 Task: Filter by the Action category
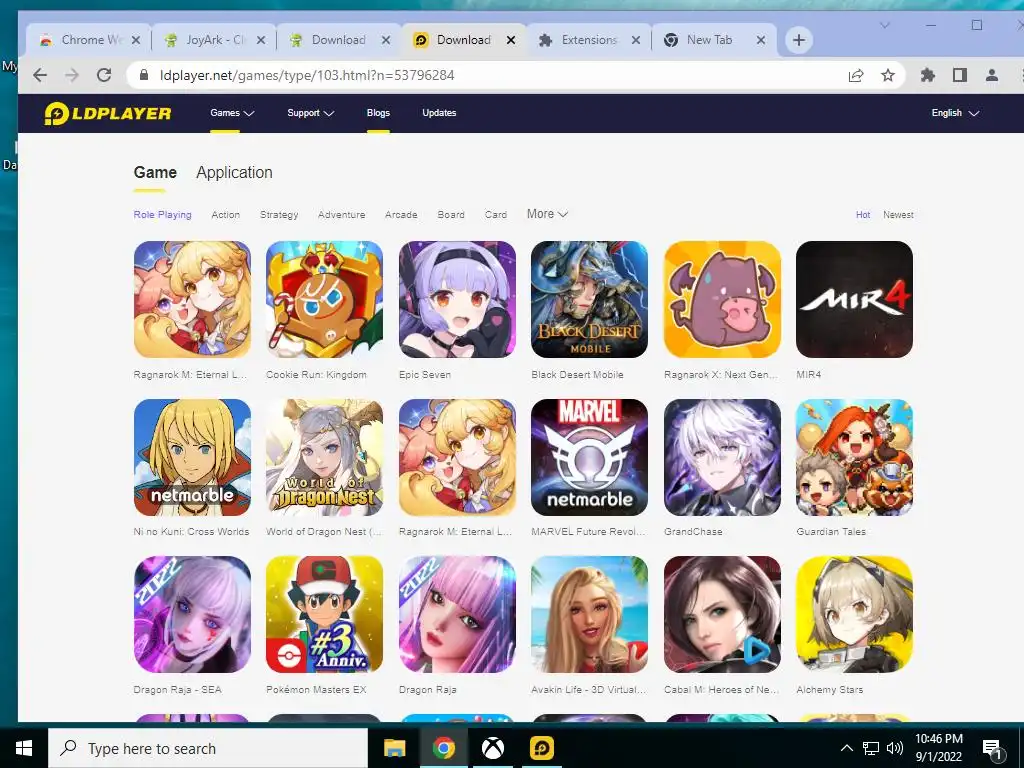[x=225, y=214]
